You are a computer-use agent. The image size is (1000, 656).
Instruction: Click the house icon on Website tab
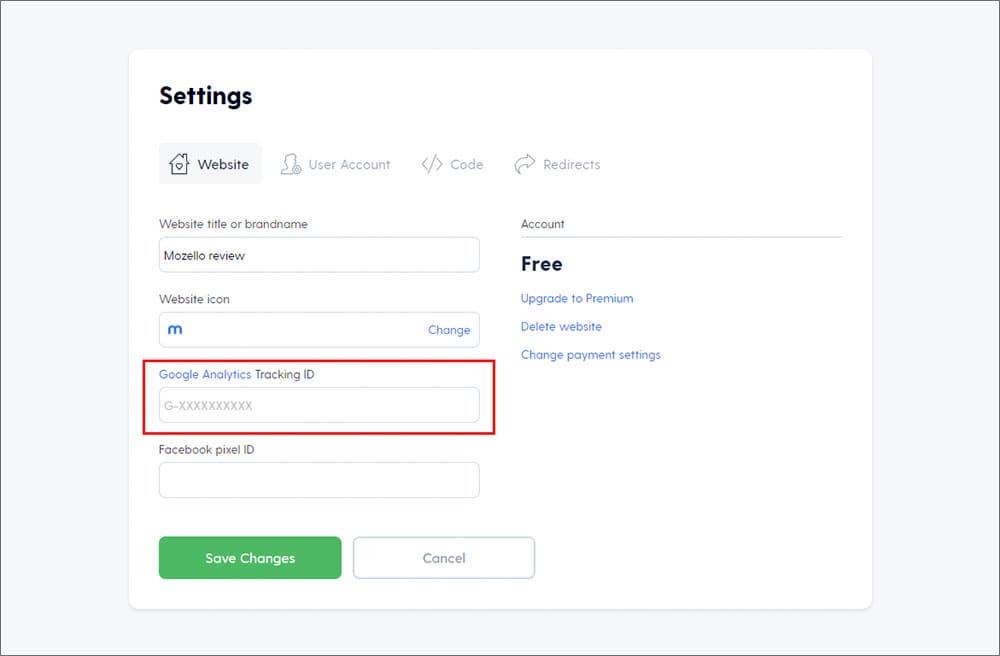tap(179, 164)
